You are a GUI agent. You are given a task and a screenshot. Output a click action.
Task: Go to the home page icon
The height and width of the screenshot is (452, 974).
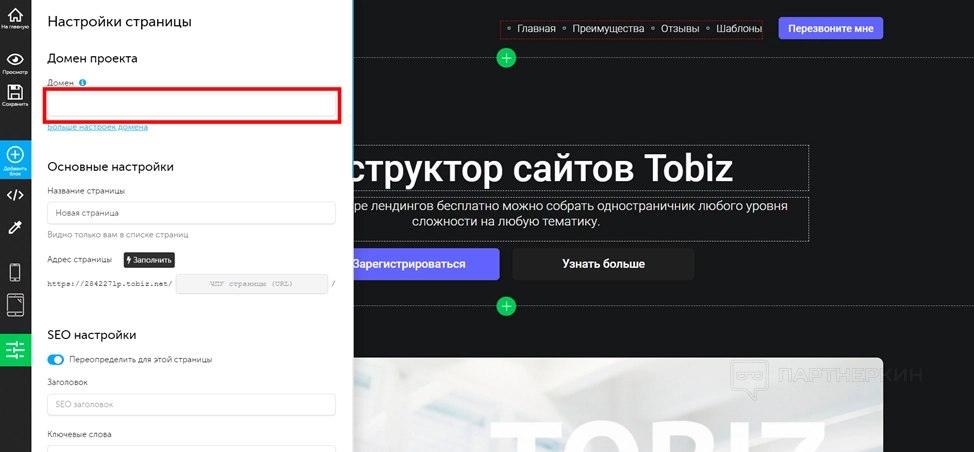click(15, 17)
